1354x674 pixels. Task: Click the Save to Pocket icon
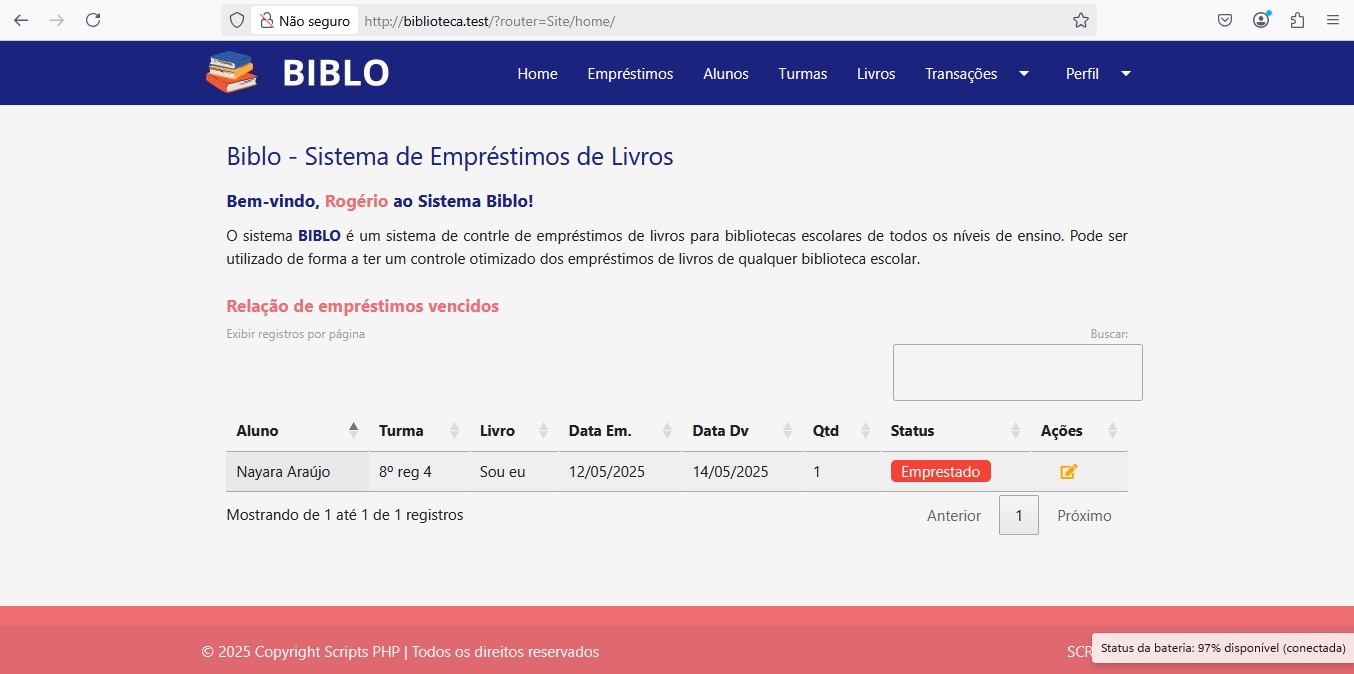(1224, 20)
